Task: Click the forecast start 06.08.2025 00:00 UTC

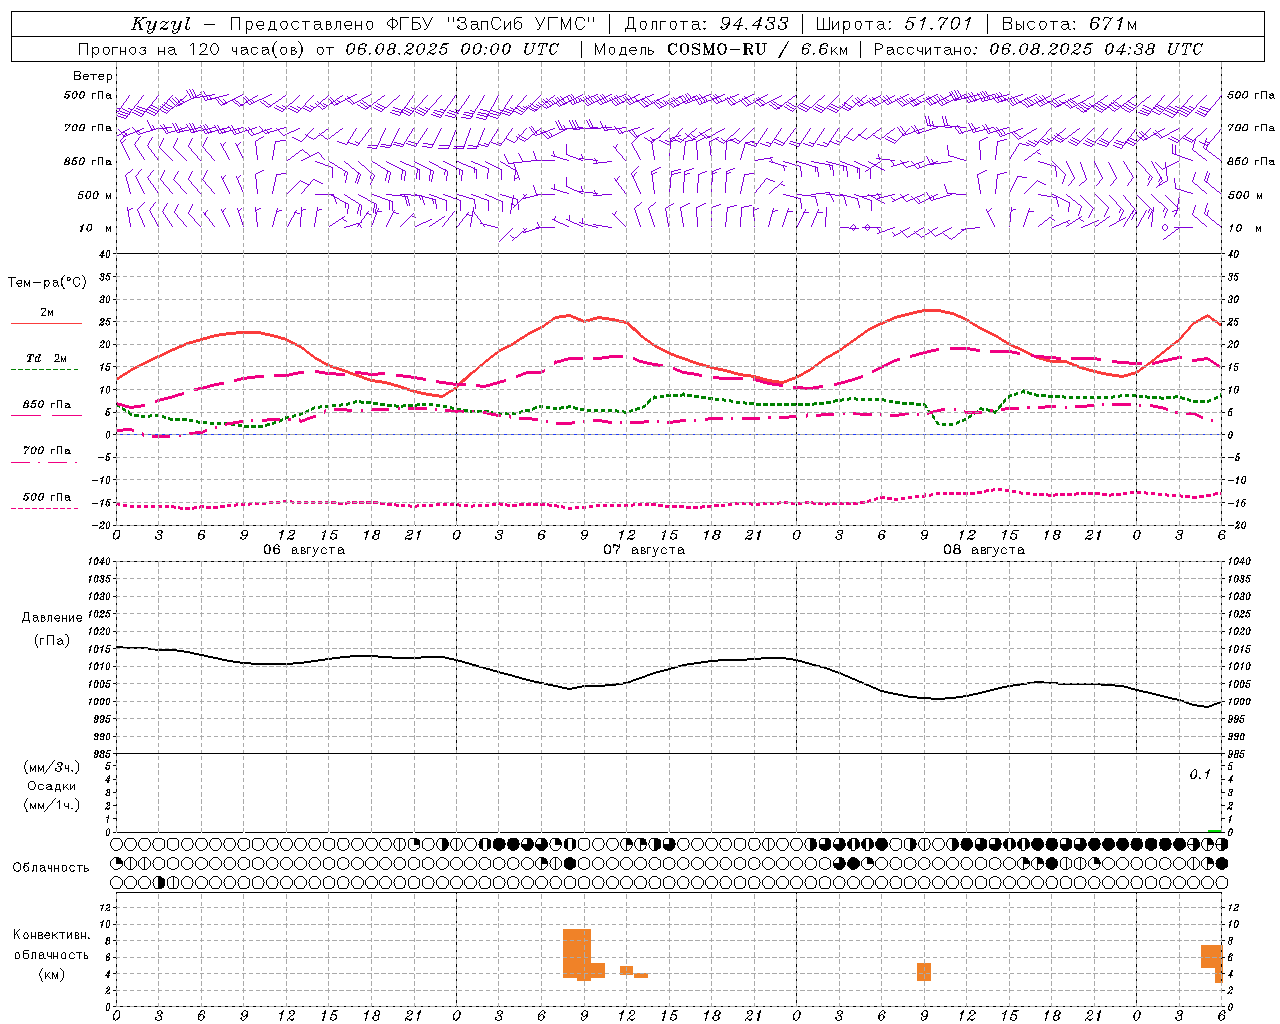Action: pyautogui.click(x=452, y=49)
